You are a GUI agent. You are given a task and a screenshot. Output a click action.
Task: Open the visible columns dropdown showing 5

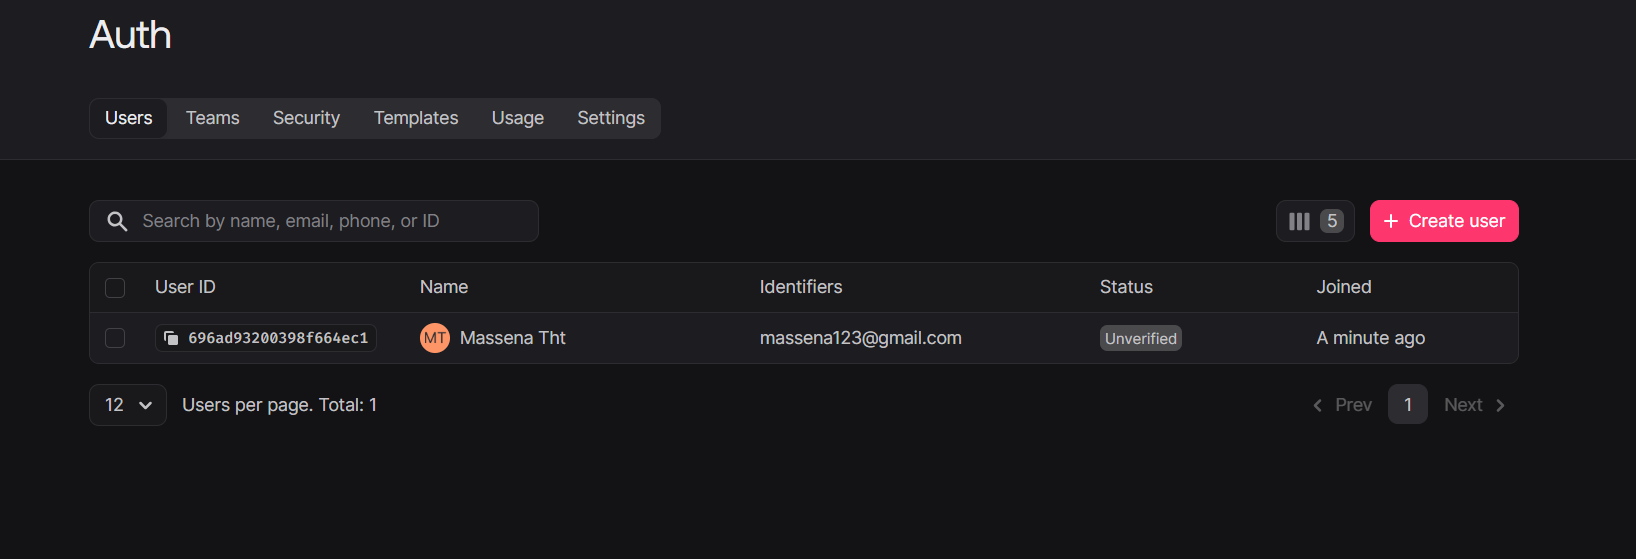(1315, 221)
